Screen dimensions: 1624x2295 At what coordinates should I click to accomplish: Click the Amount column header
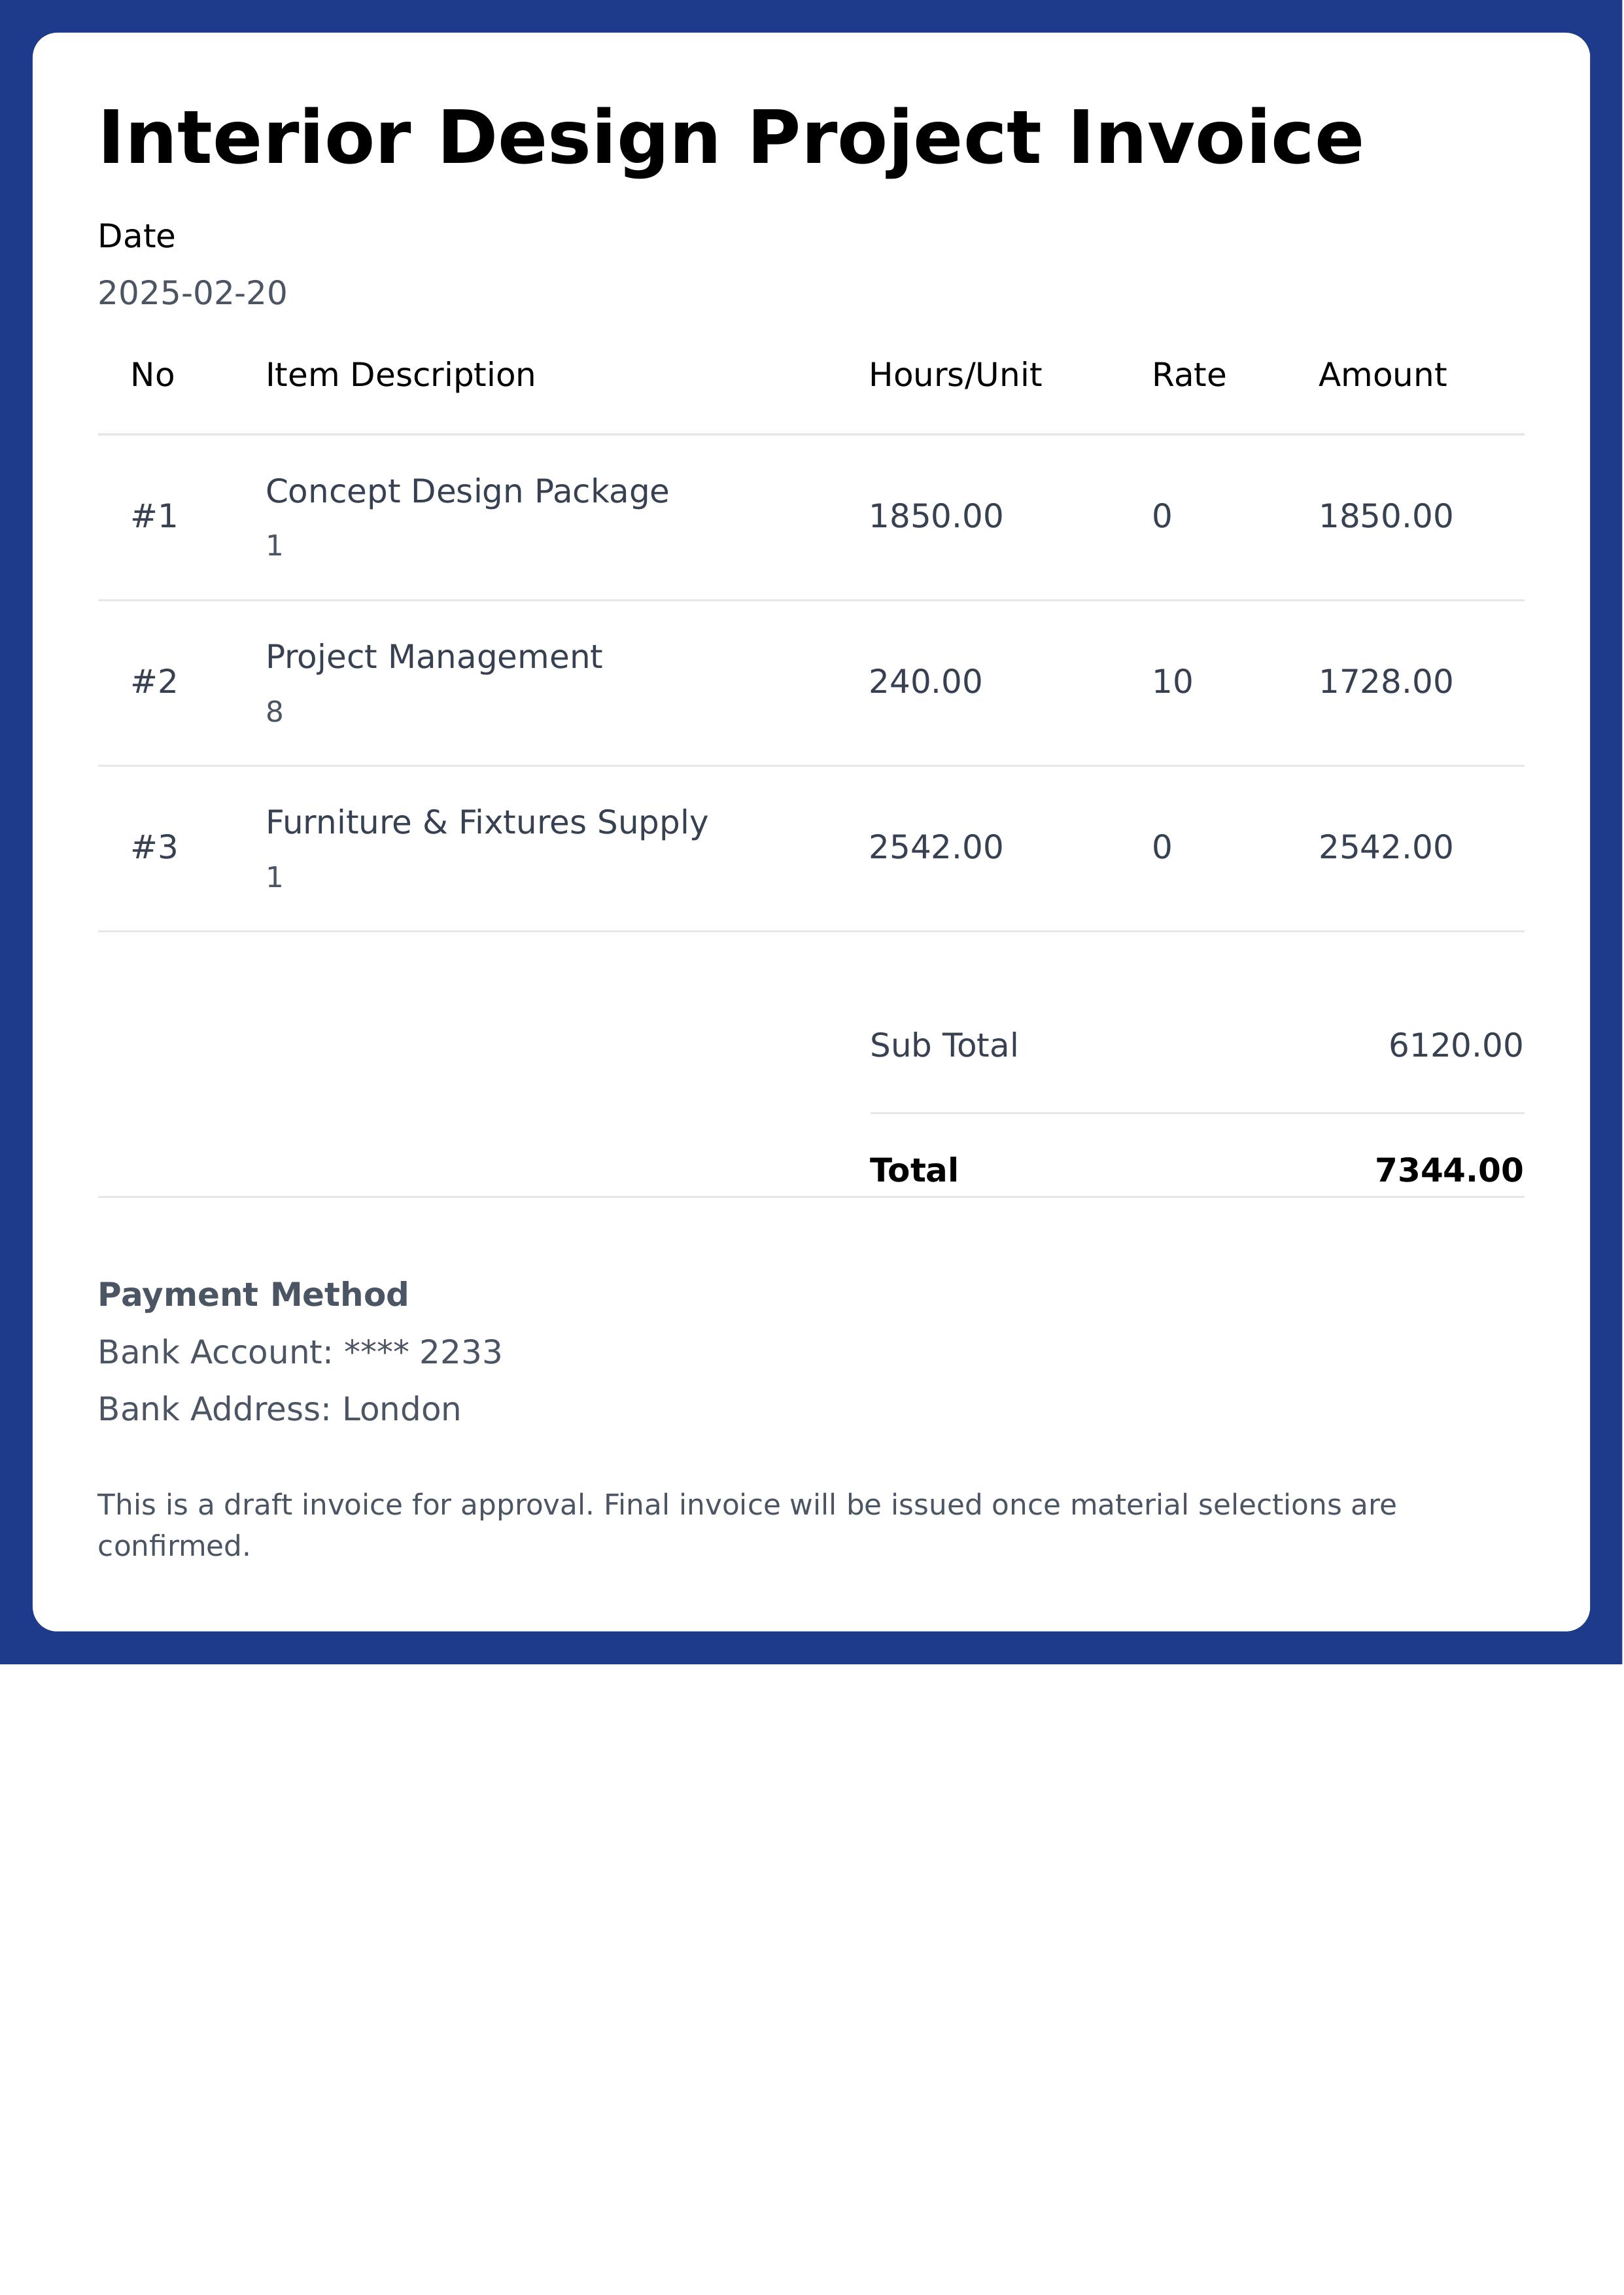tap(1381, 375)
